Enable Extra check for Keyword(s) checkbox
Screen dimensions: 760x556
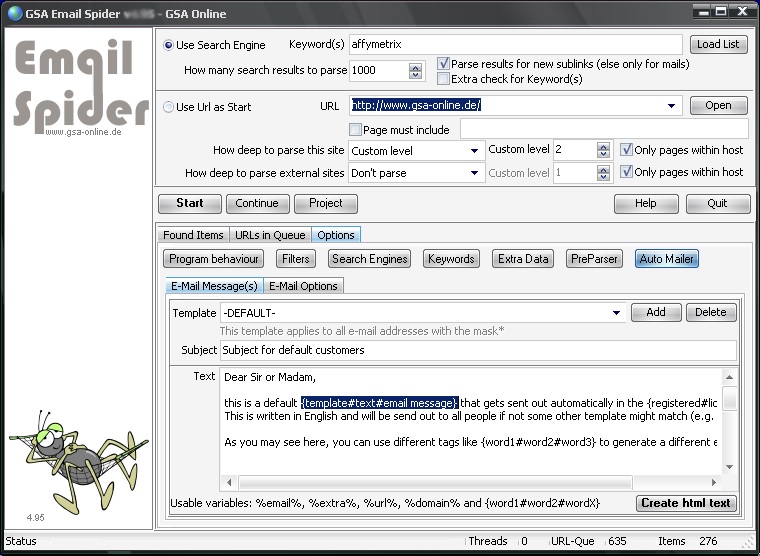point(443,79)
